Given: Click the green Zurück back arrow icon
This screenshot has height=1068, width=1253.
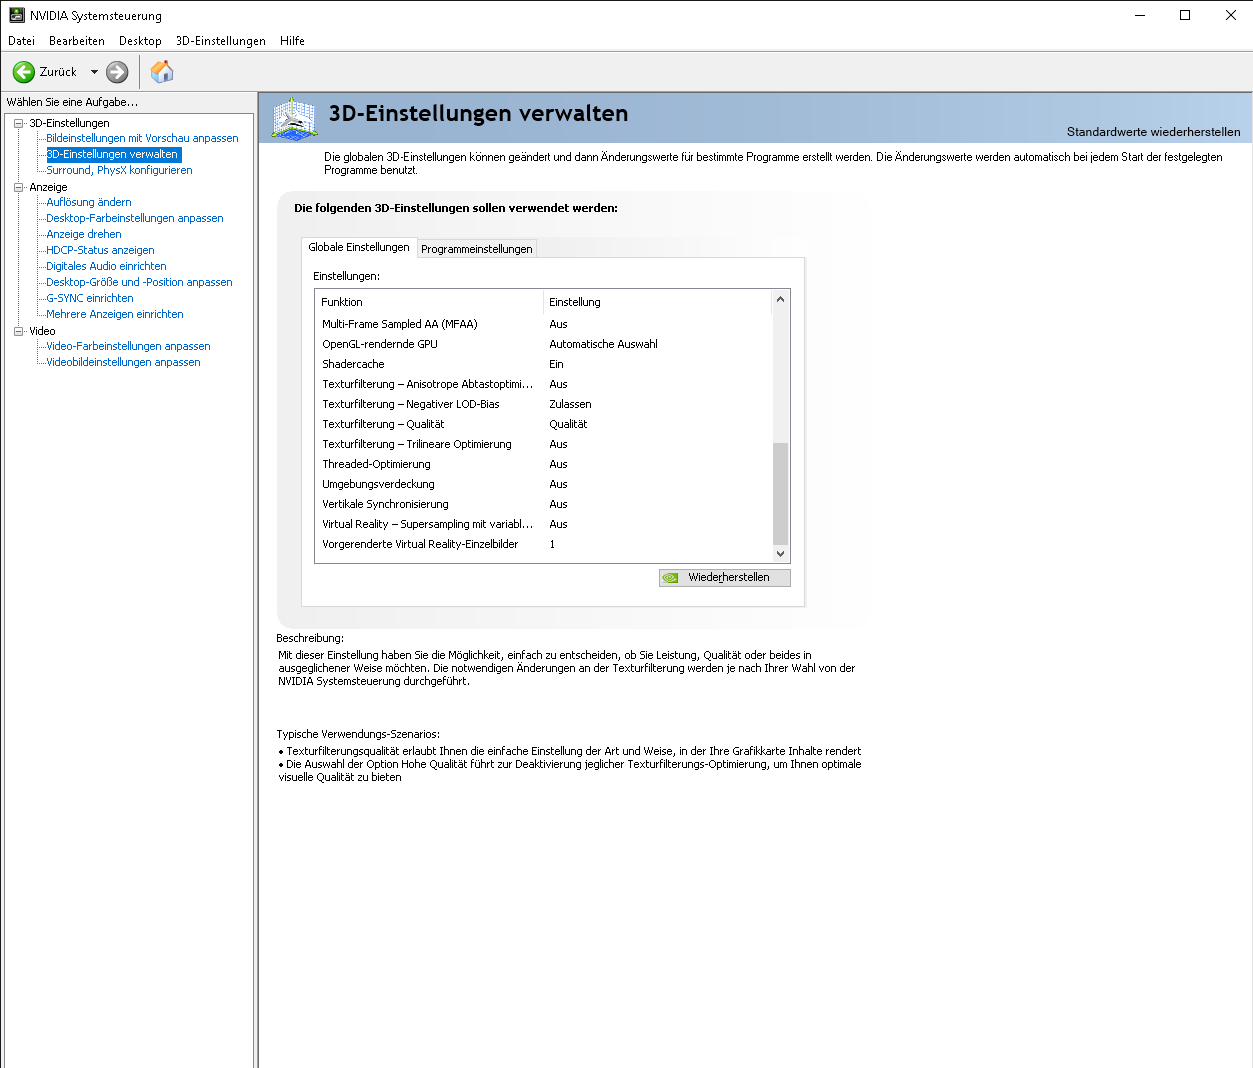Looking at the screenshot, I should click(x=23, y=72).
